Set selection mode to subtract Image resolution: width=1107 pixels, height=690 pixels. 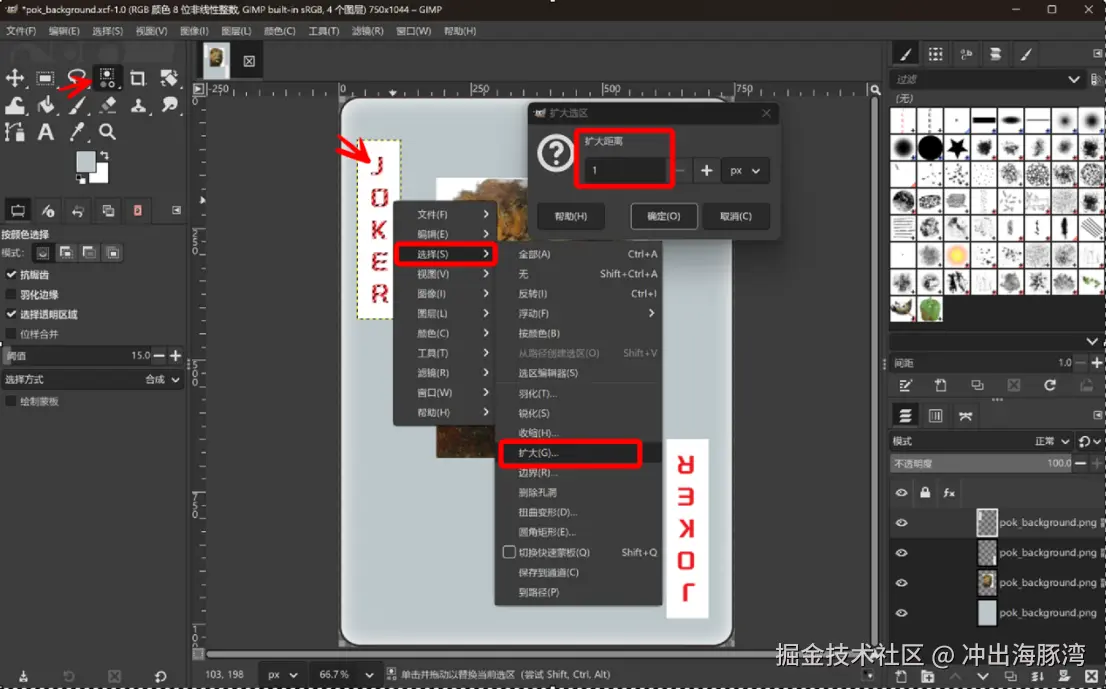[89, 253]
